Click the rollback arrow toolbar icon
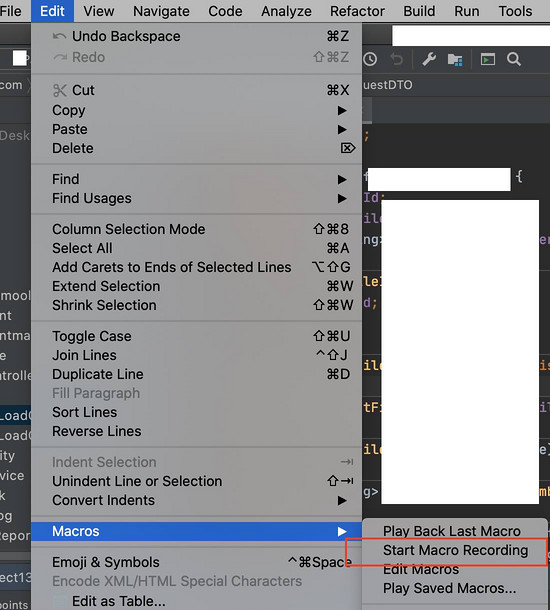The image size is (550, 610). pos(397,59)
